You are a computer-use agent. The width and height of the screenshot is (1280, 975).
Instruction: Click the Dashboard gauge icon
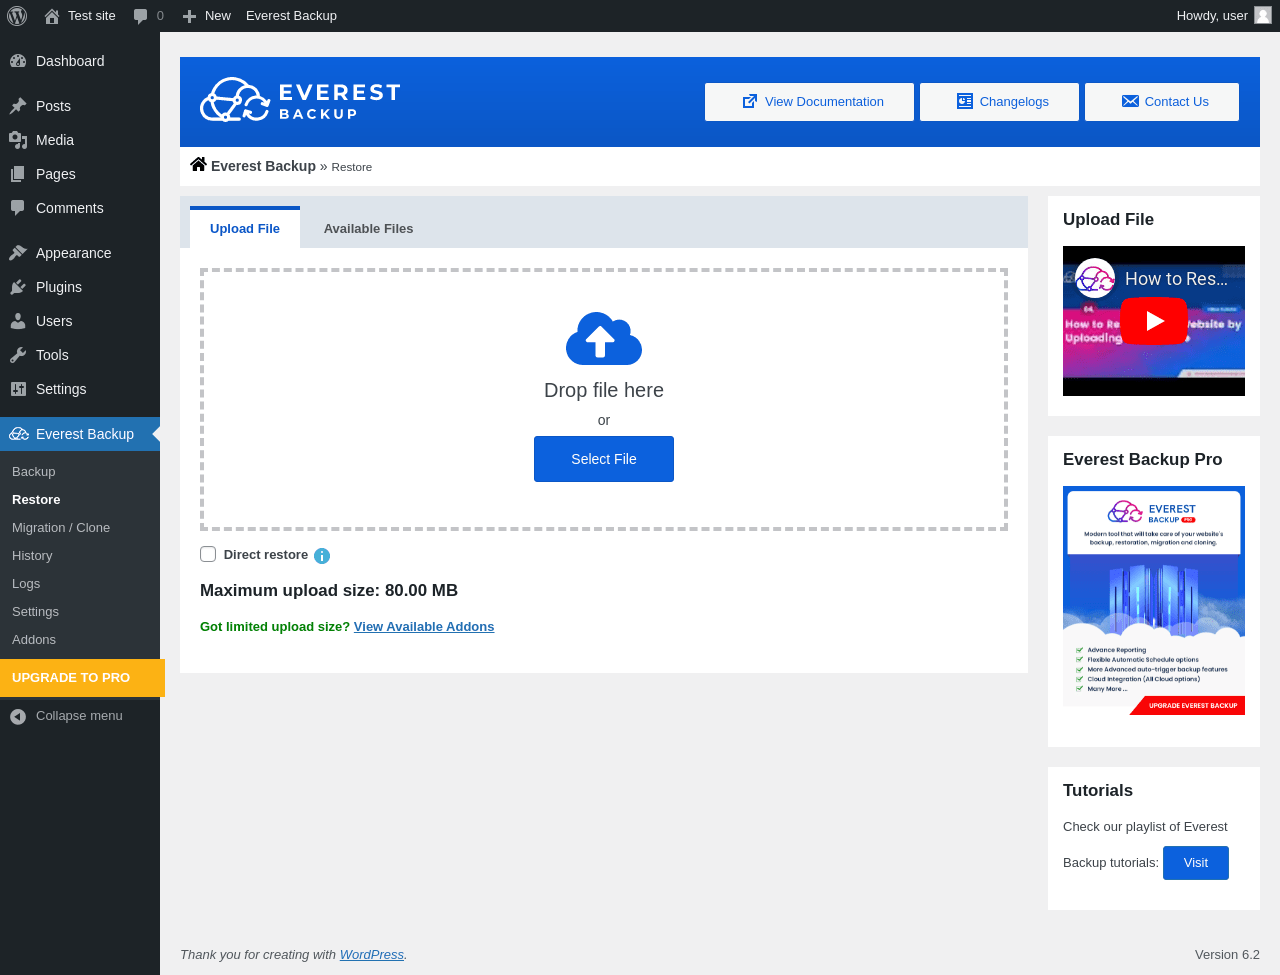coord(18,61)
